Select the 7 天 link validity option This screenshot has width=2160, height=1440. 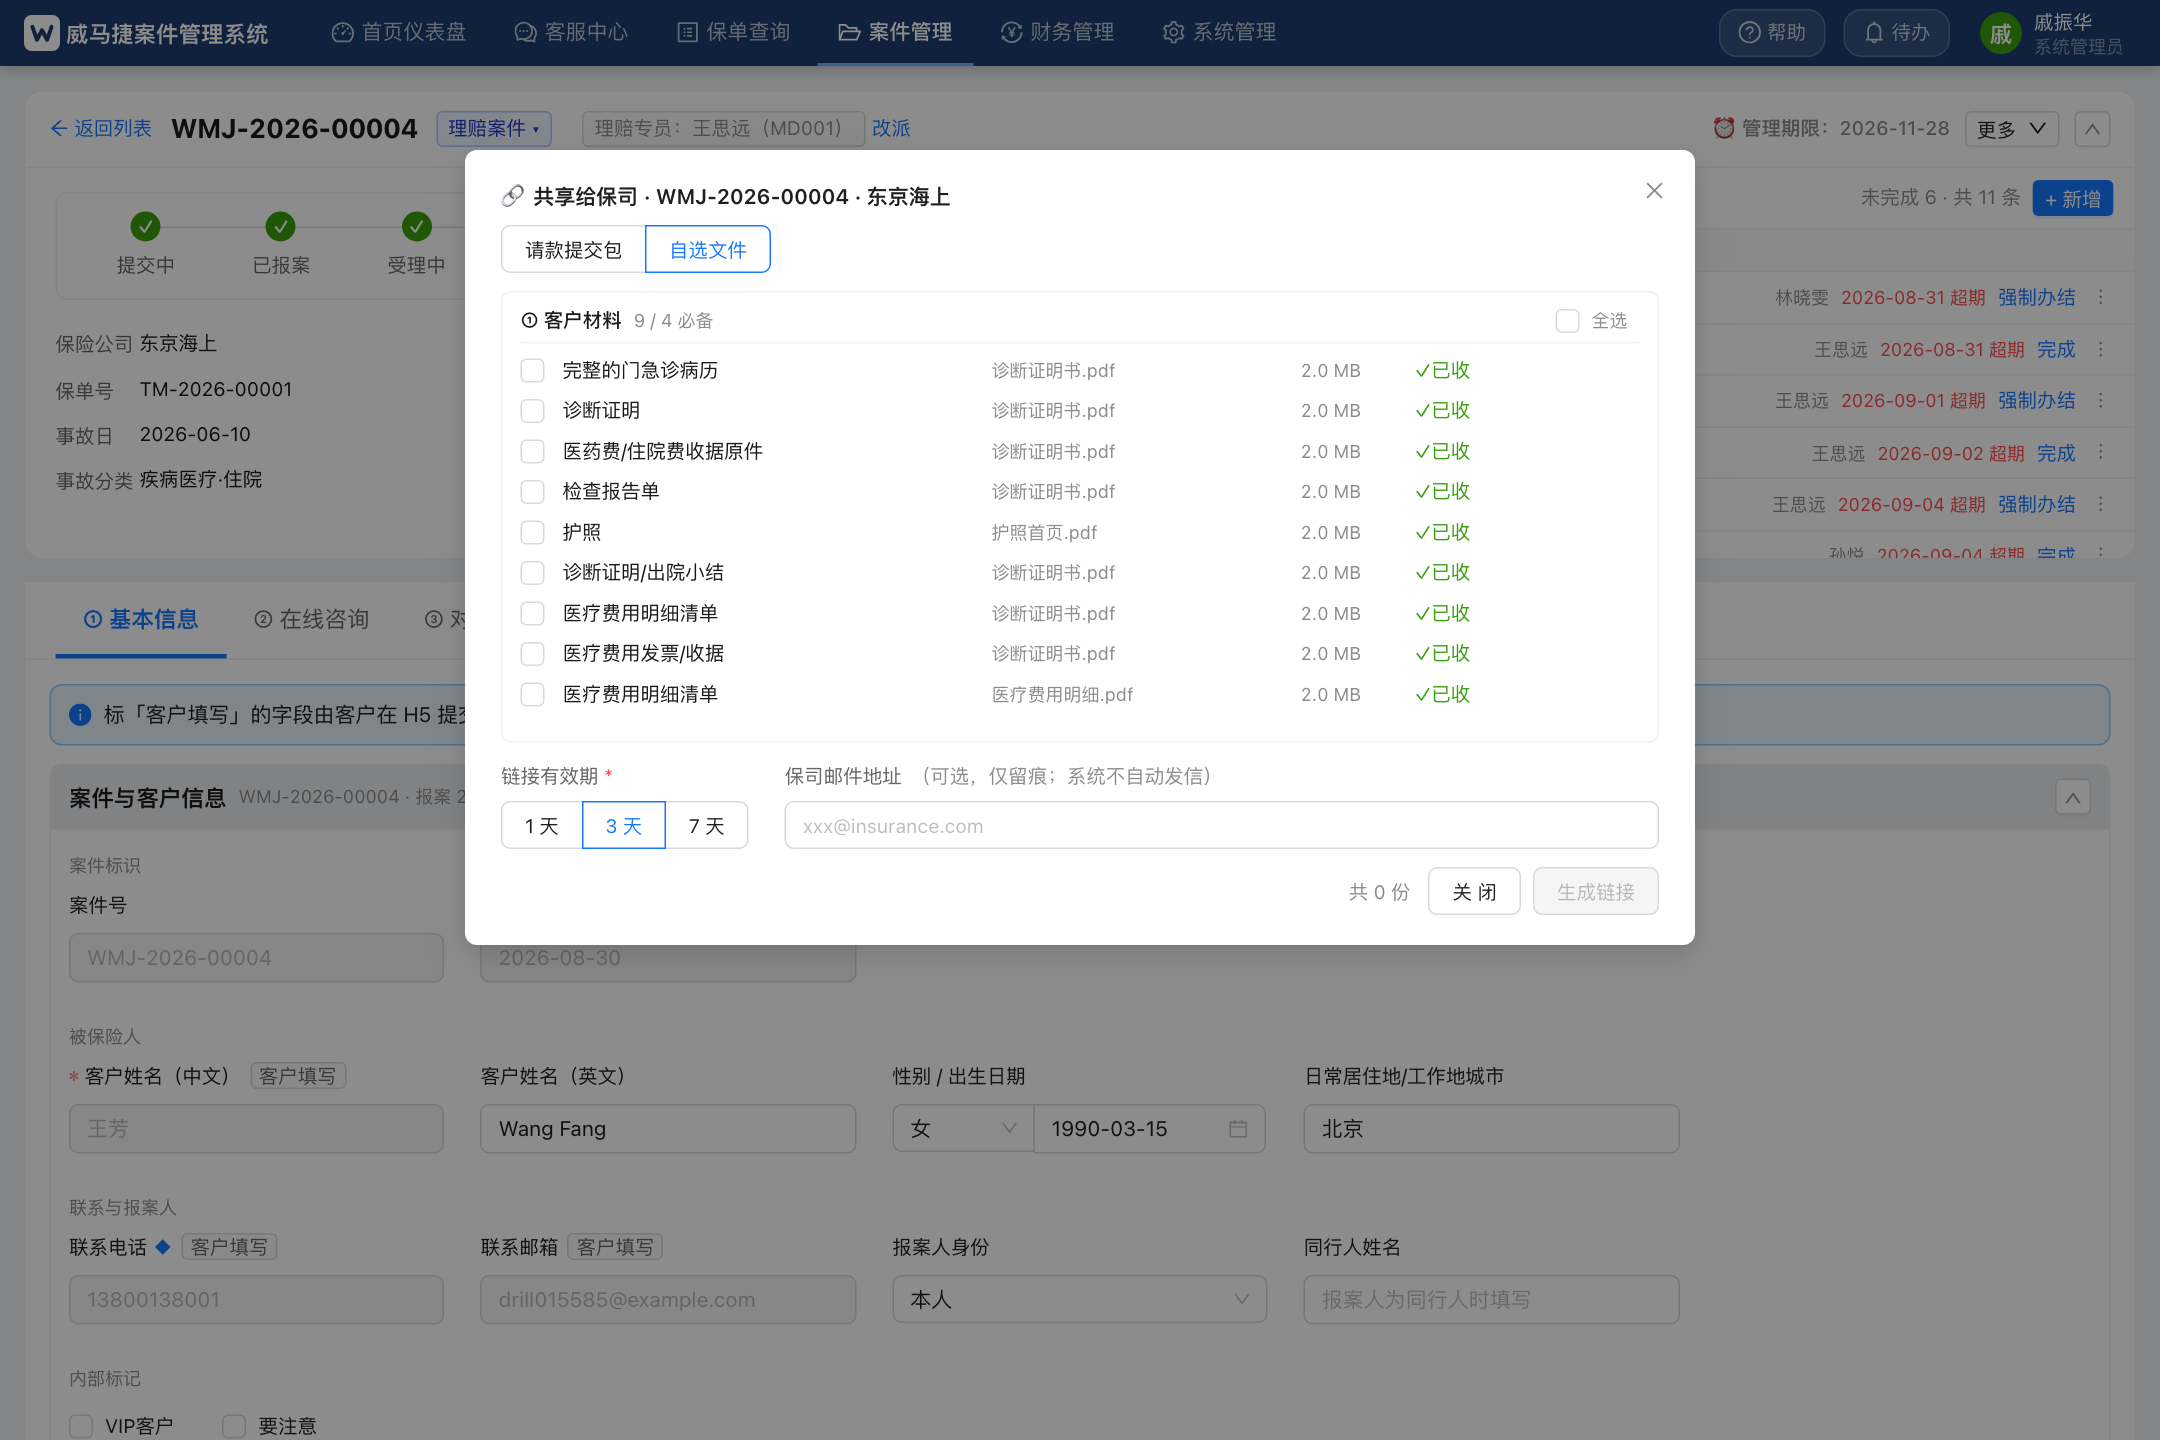707,825
